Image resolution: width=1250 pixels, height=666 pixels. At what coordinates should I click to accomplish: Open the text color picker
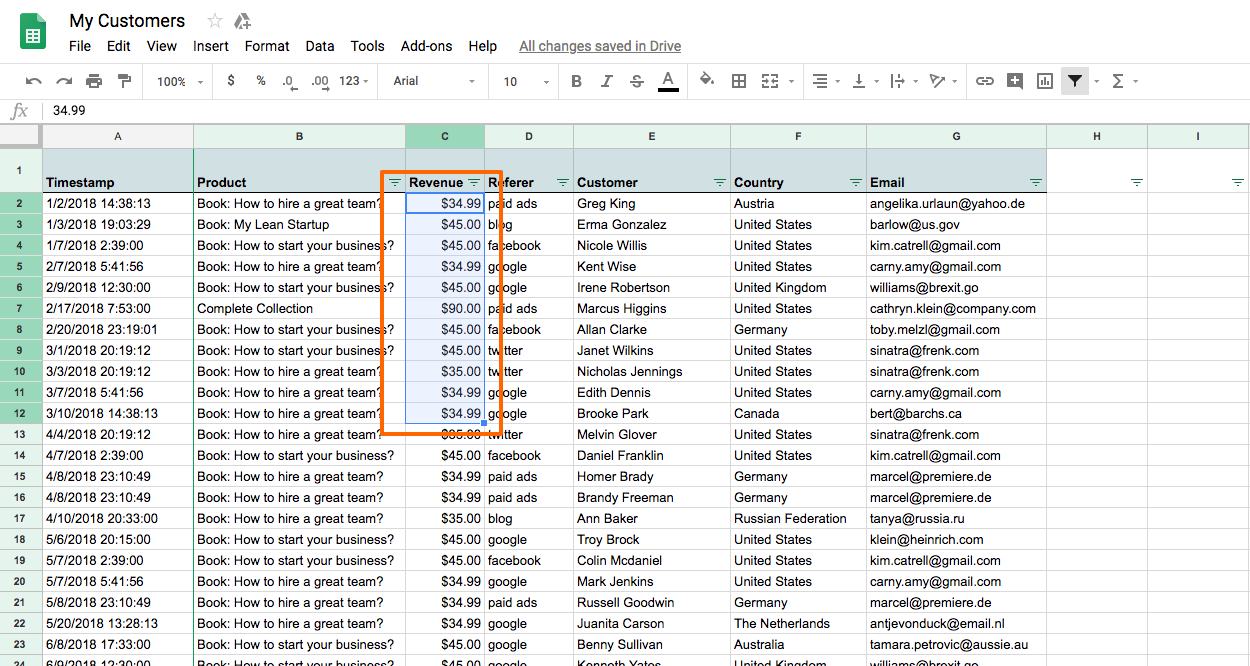tap(668, 81)
